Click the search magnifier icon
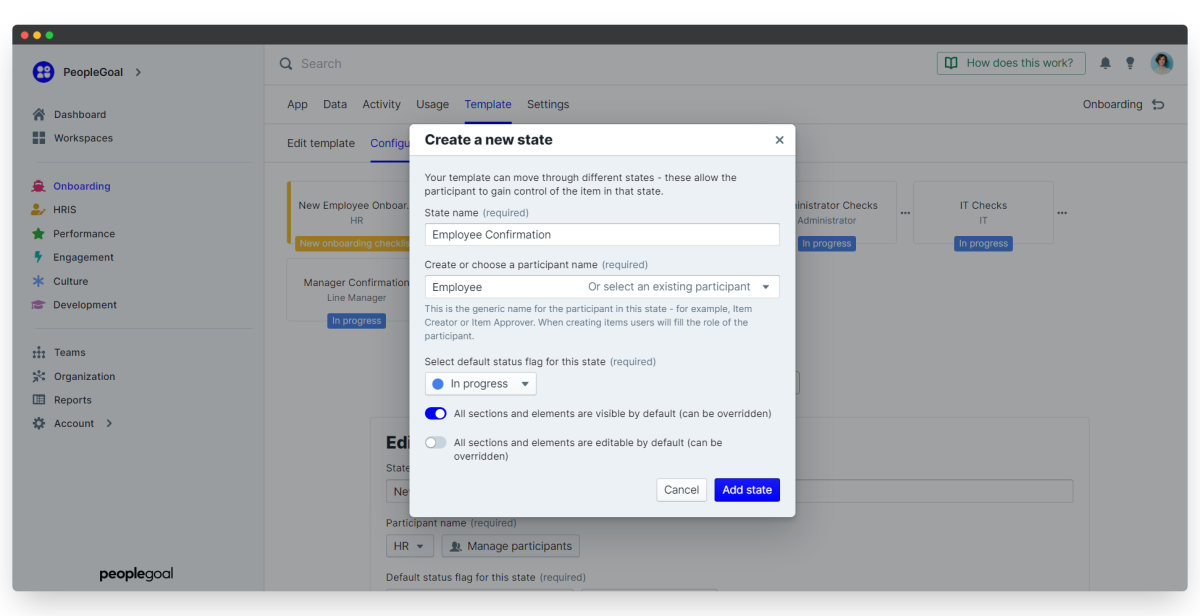The width and height of the screenshot is (1200, 616). (287, 63)
